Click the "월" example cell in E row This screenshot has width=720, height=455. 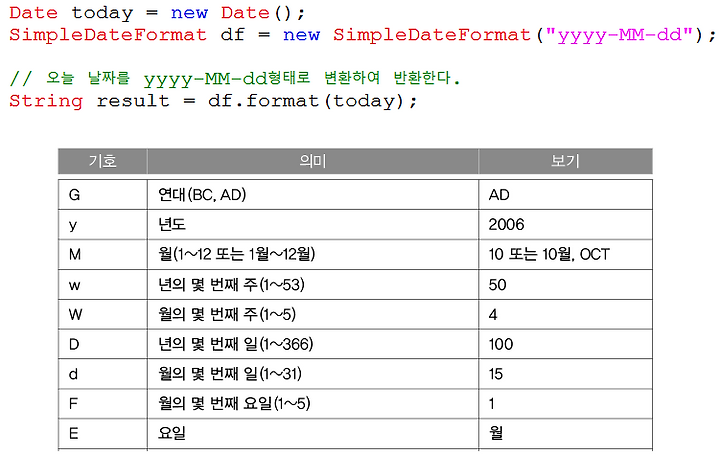[x=565, y=433]
